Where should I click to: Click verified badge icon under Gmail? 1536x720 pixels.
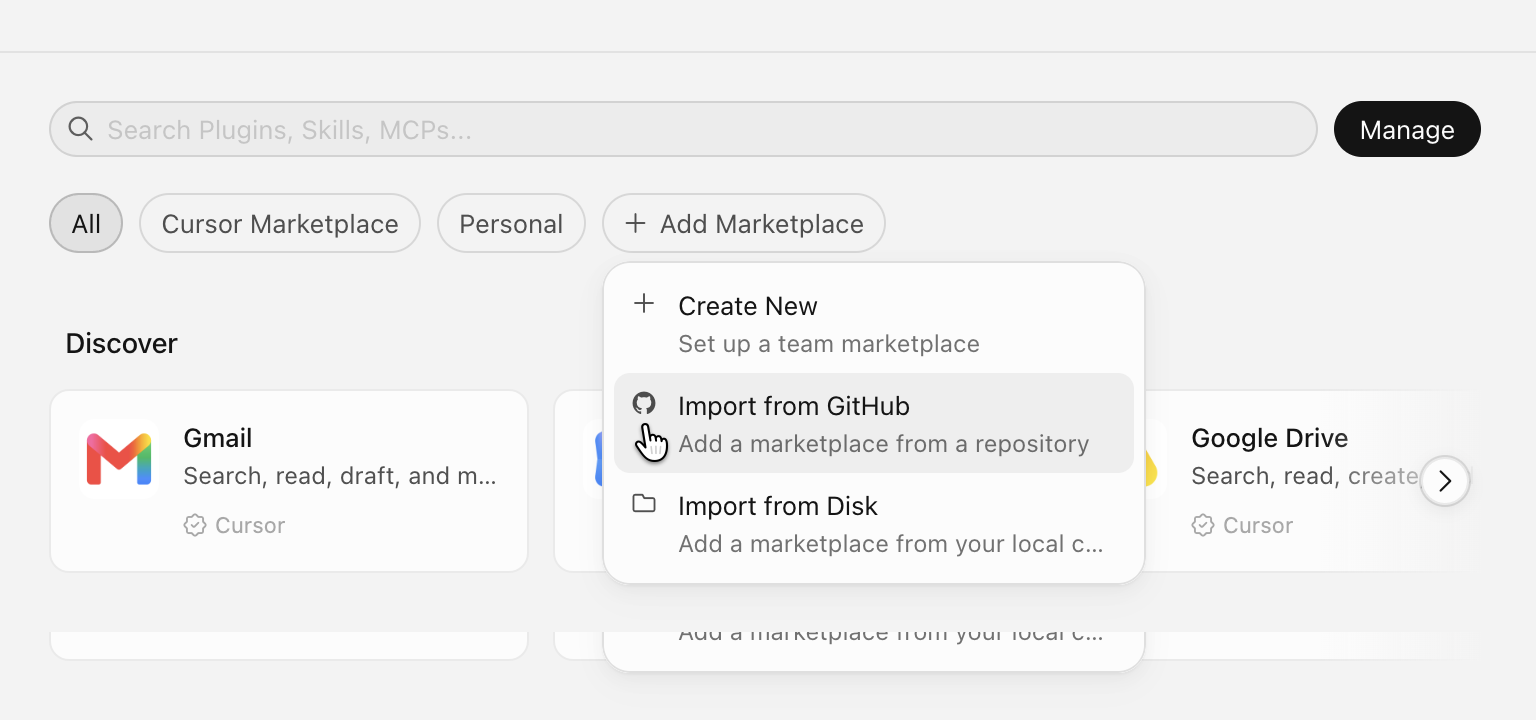pos(195,525)
